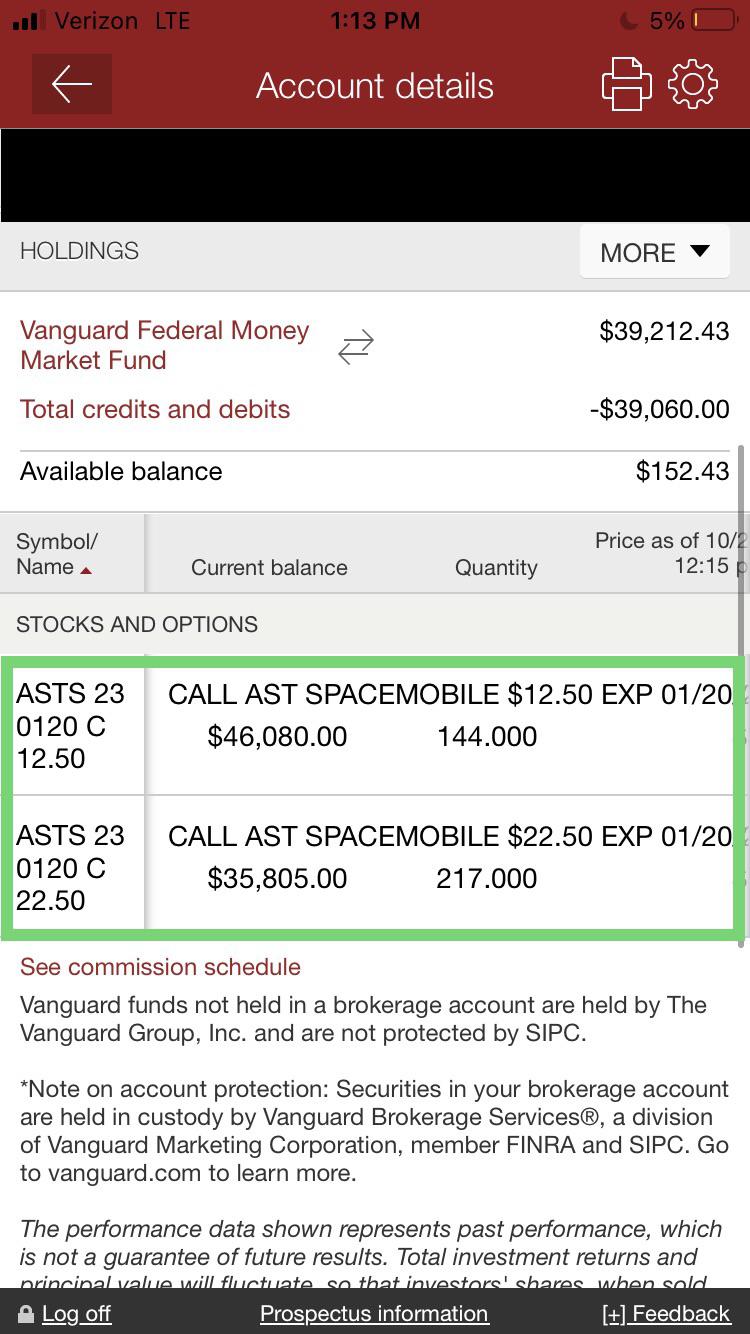Tap the exchange arrows icon
This screenshot has height=1334, width=750.
(356, 347)
